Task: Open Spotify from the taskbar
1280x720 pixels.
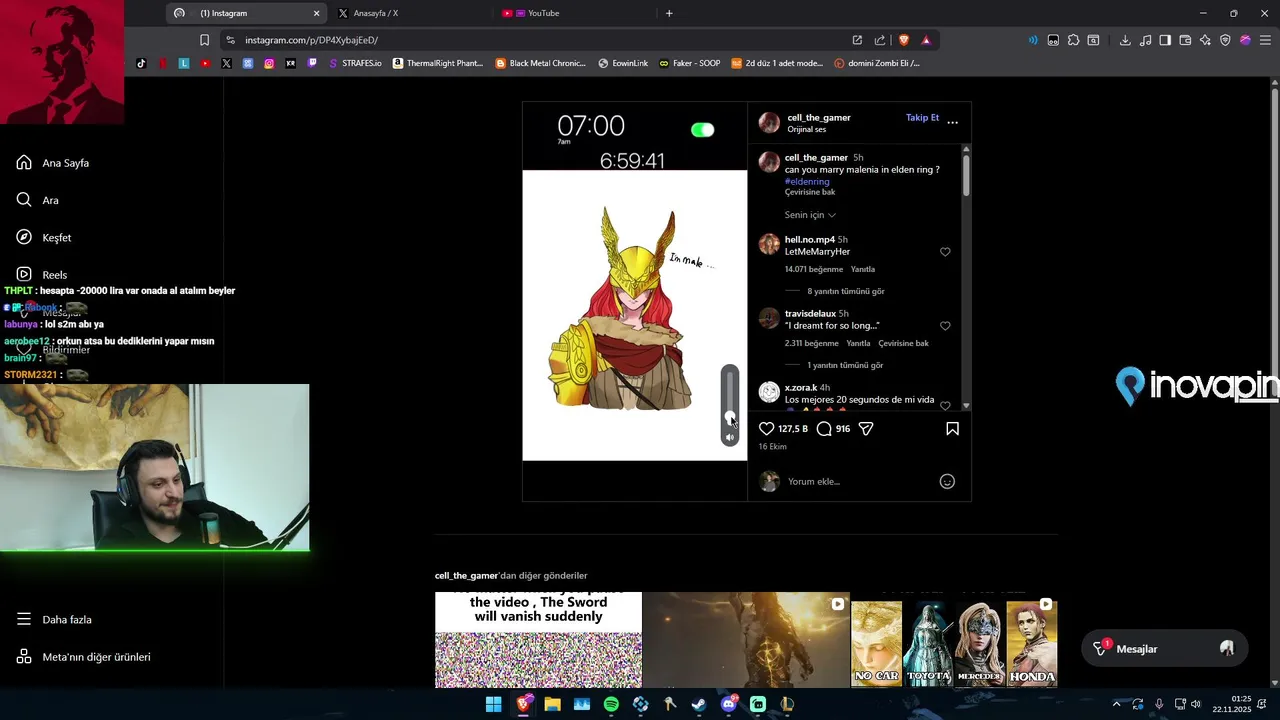Action: click(611, 704)
